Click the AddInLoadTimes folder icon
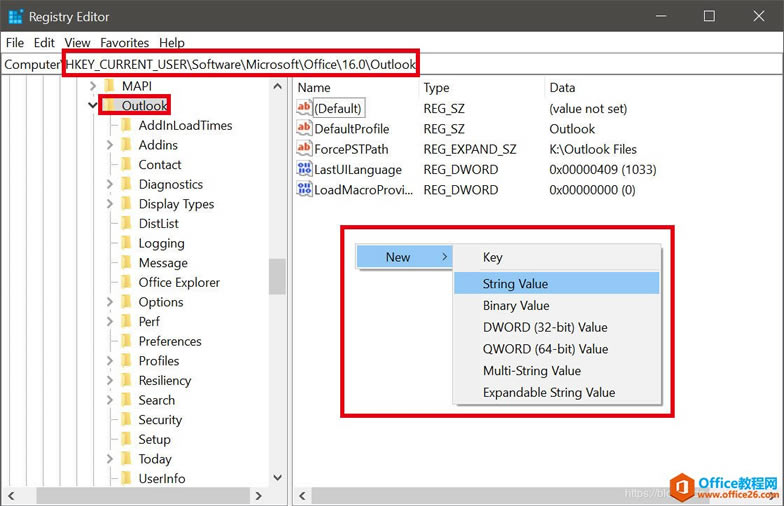The width and height of the screenshot is (784, 506). point(126,125)
